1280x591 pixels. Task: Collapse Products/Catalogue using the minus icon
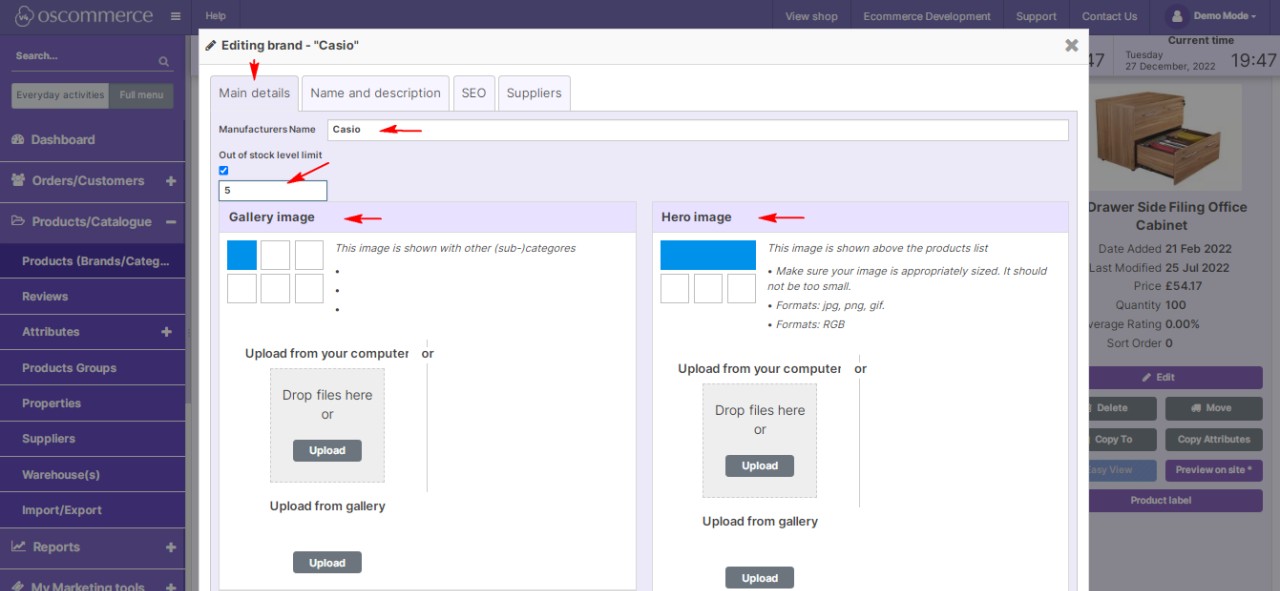[x=170, y=222]
